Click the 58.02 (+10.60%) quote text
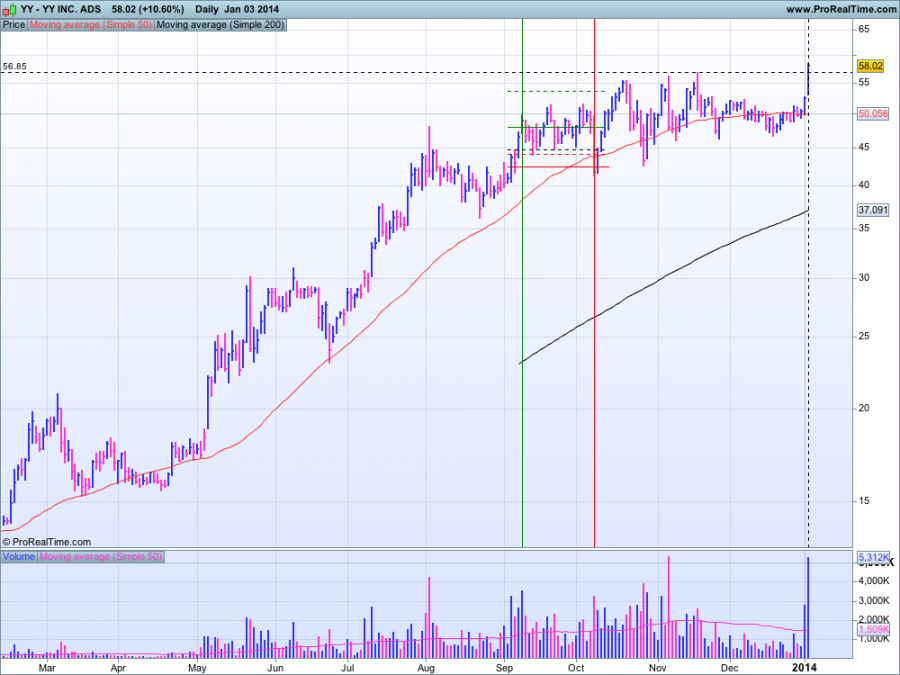The width and height of the screenshot is (900, 675). point(148,9)
